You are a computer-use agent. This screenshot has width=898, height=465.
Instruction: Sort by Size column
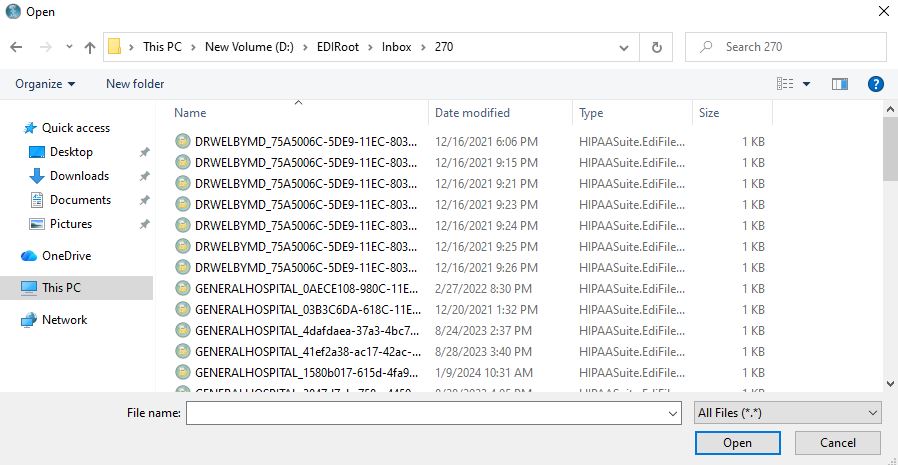(x=732, y=113)
